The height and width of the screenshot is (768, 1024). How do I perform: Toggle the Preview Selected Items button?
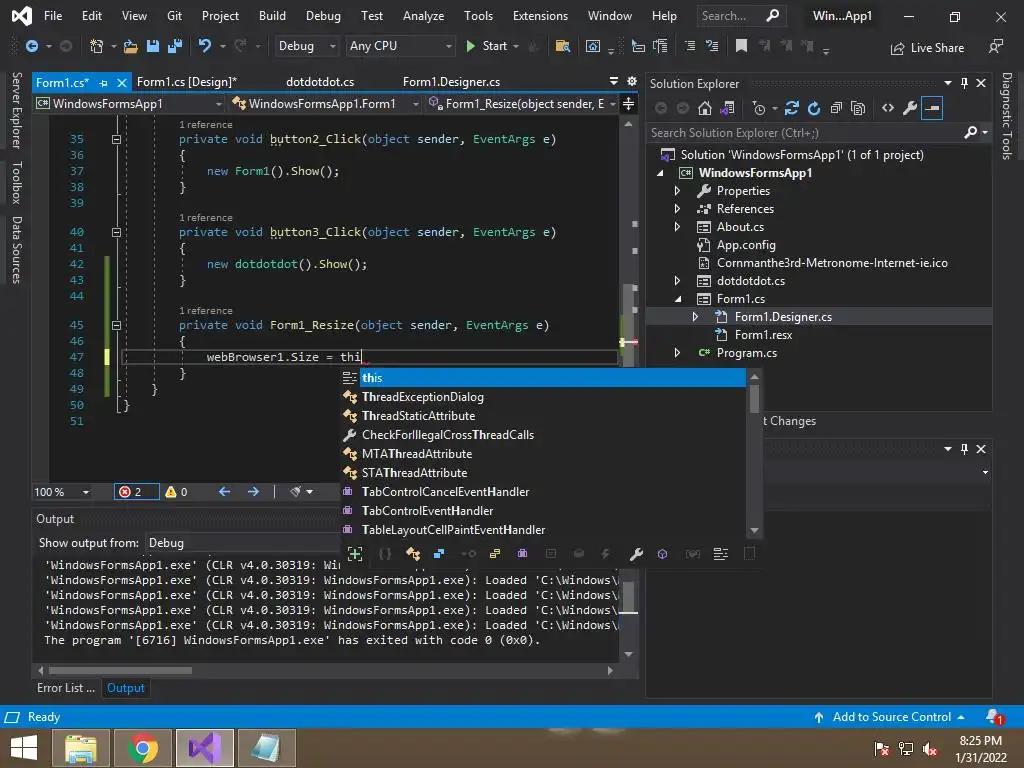pos(932,108)
